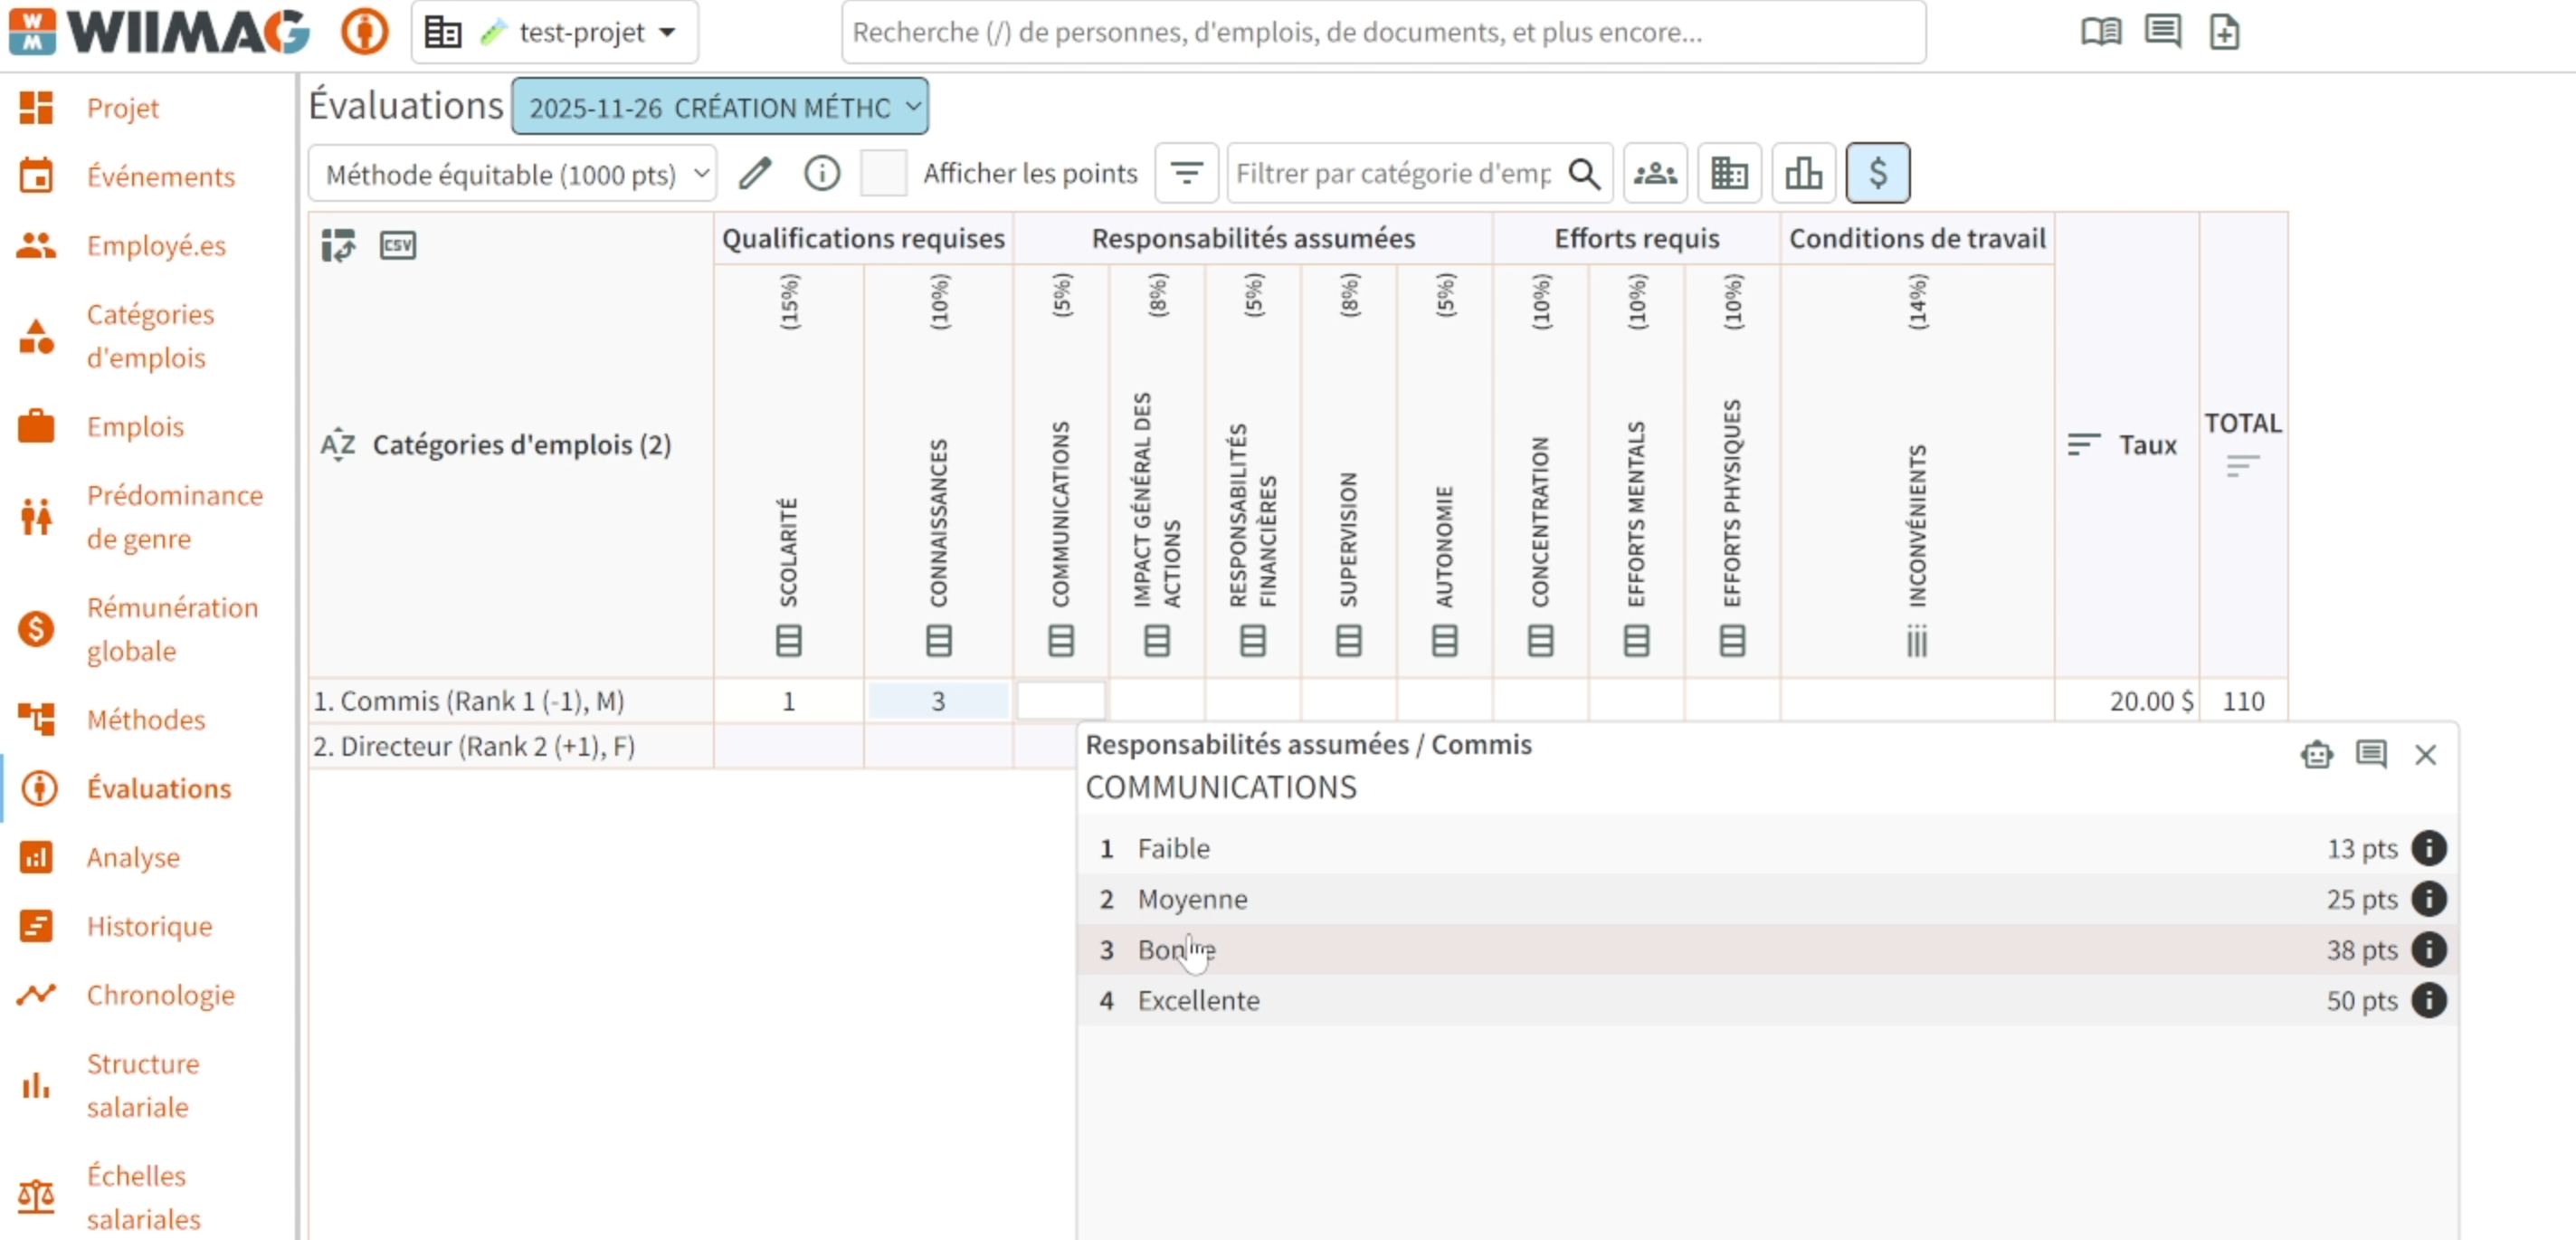Click the bar chart icon in toolbar
The height and width of the screenshot is (1240, 2576).
tap(1803, 174)
